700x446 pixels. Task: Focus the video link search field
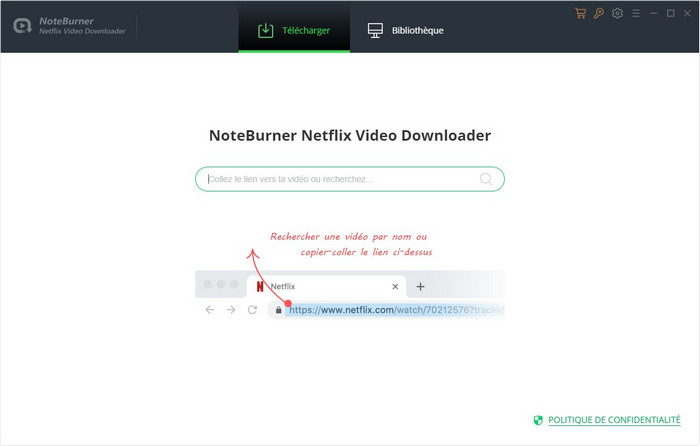click(350, 179)
